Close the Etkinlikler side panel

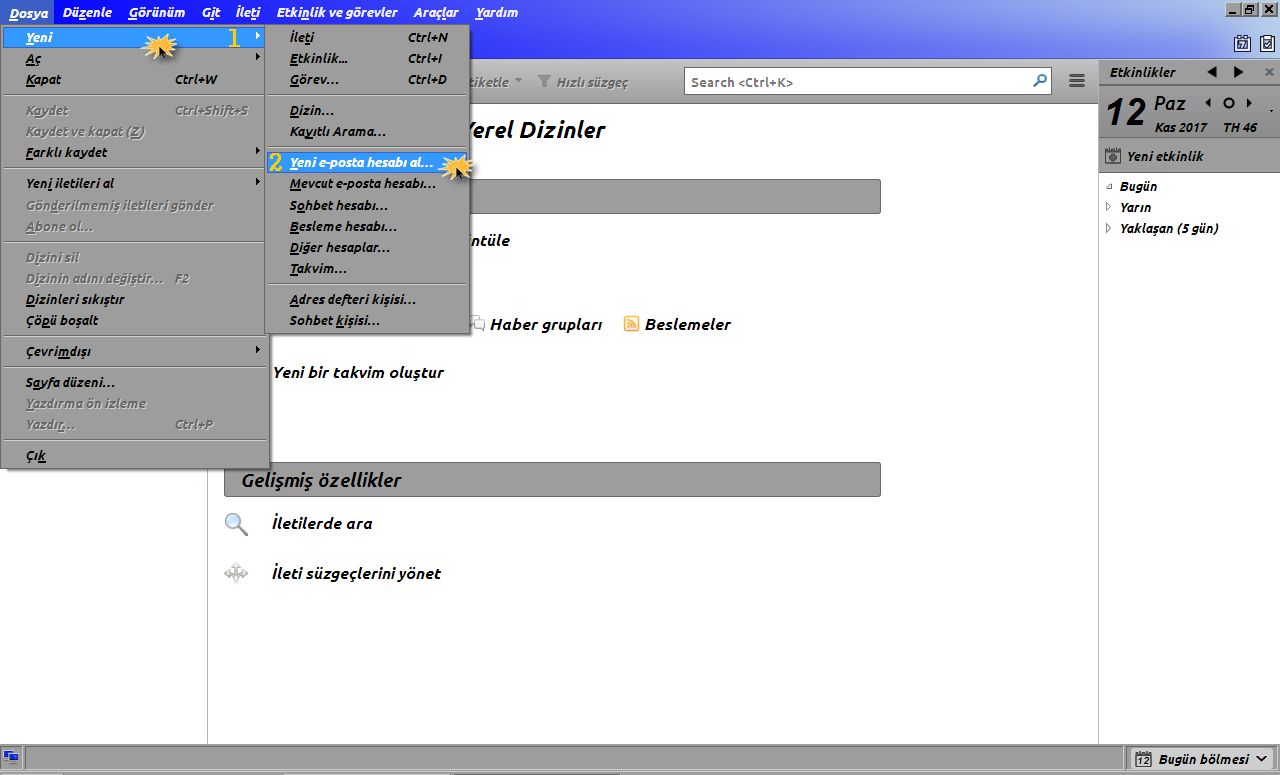pyautogui.click(x=1269, y=72)
